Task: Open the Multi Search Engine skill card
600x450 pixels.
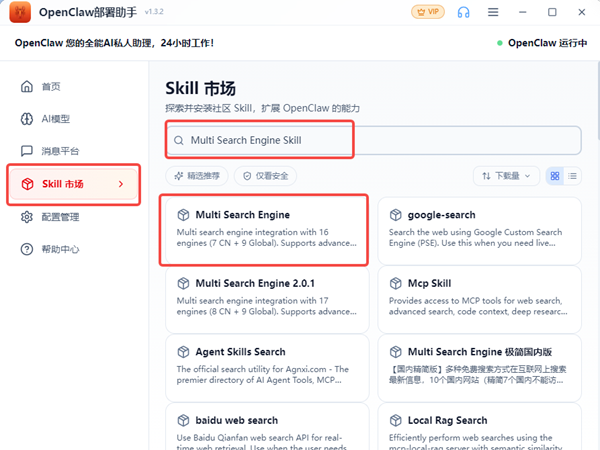Action: tap(267, 230)
